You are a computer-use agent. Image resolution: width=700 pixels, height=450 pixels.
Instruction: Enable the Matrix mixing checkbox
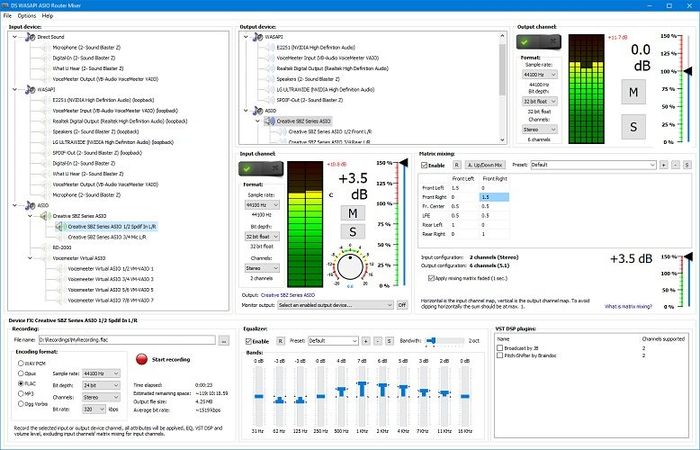[424, 164]
